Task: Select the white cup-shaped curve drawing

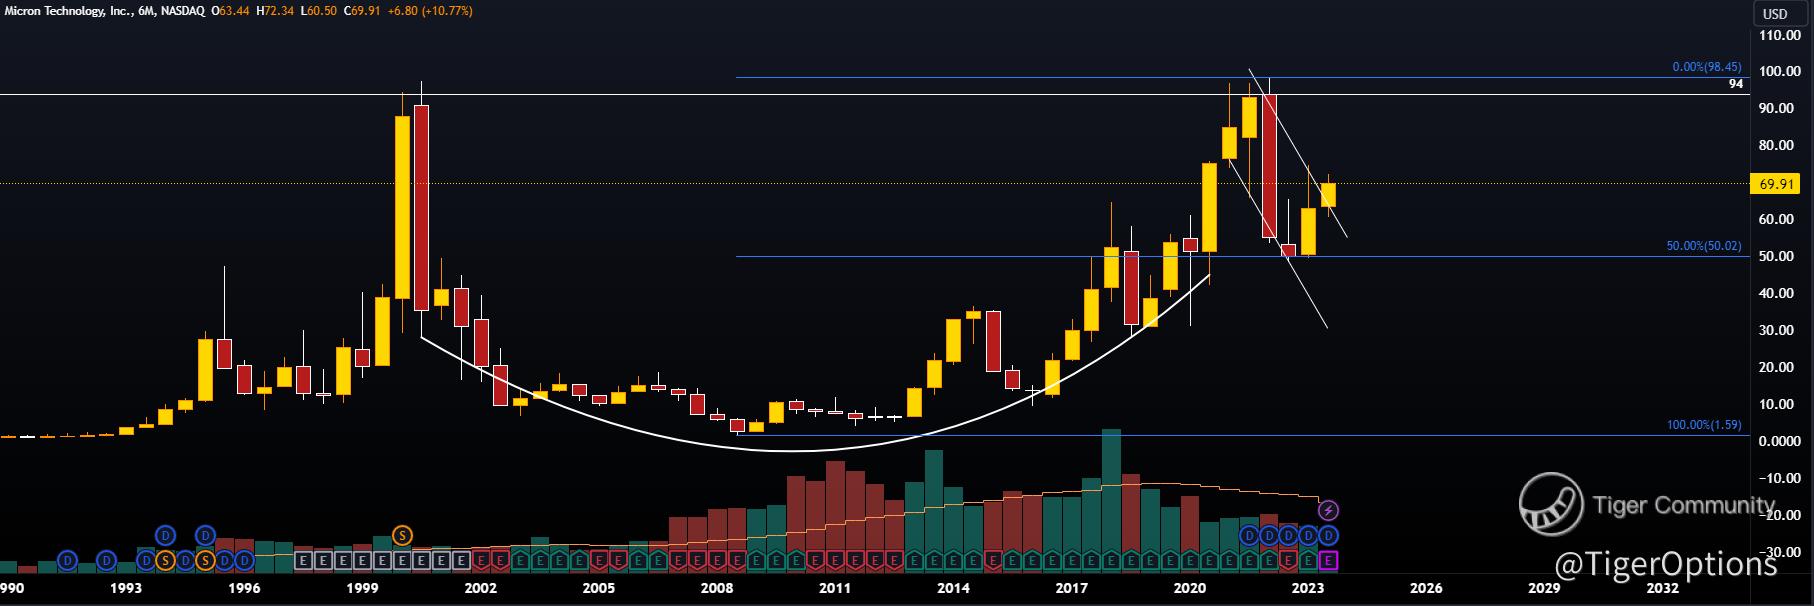Action: tap(790, 450)
